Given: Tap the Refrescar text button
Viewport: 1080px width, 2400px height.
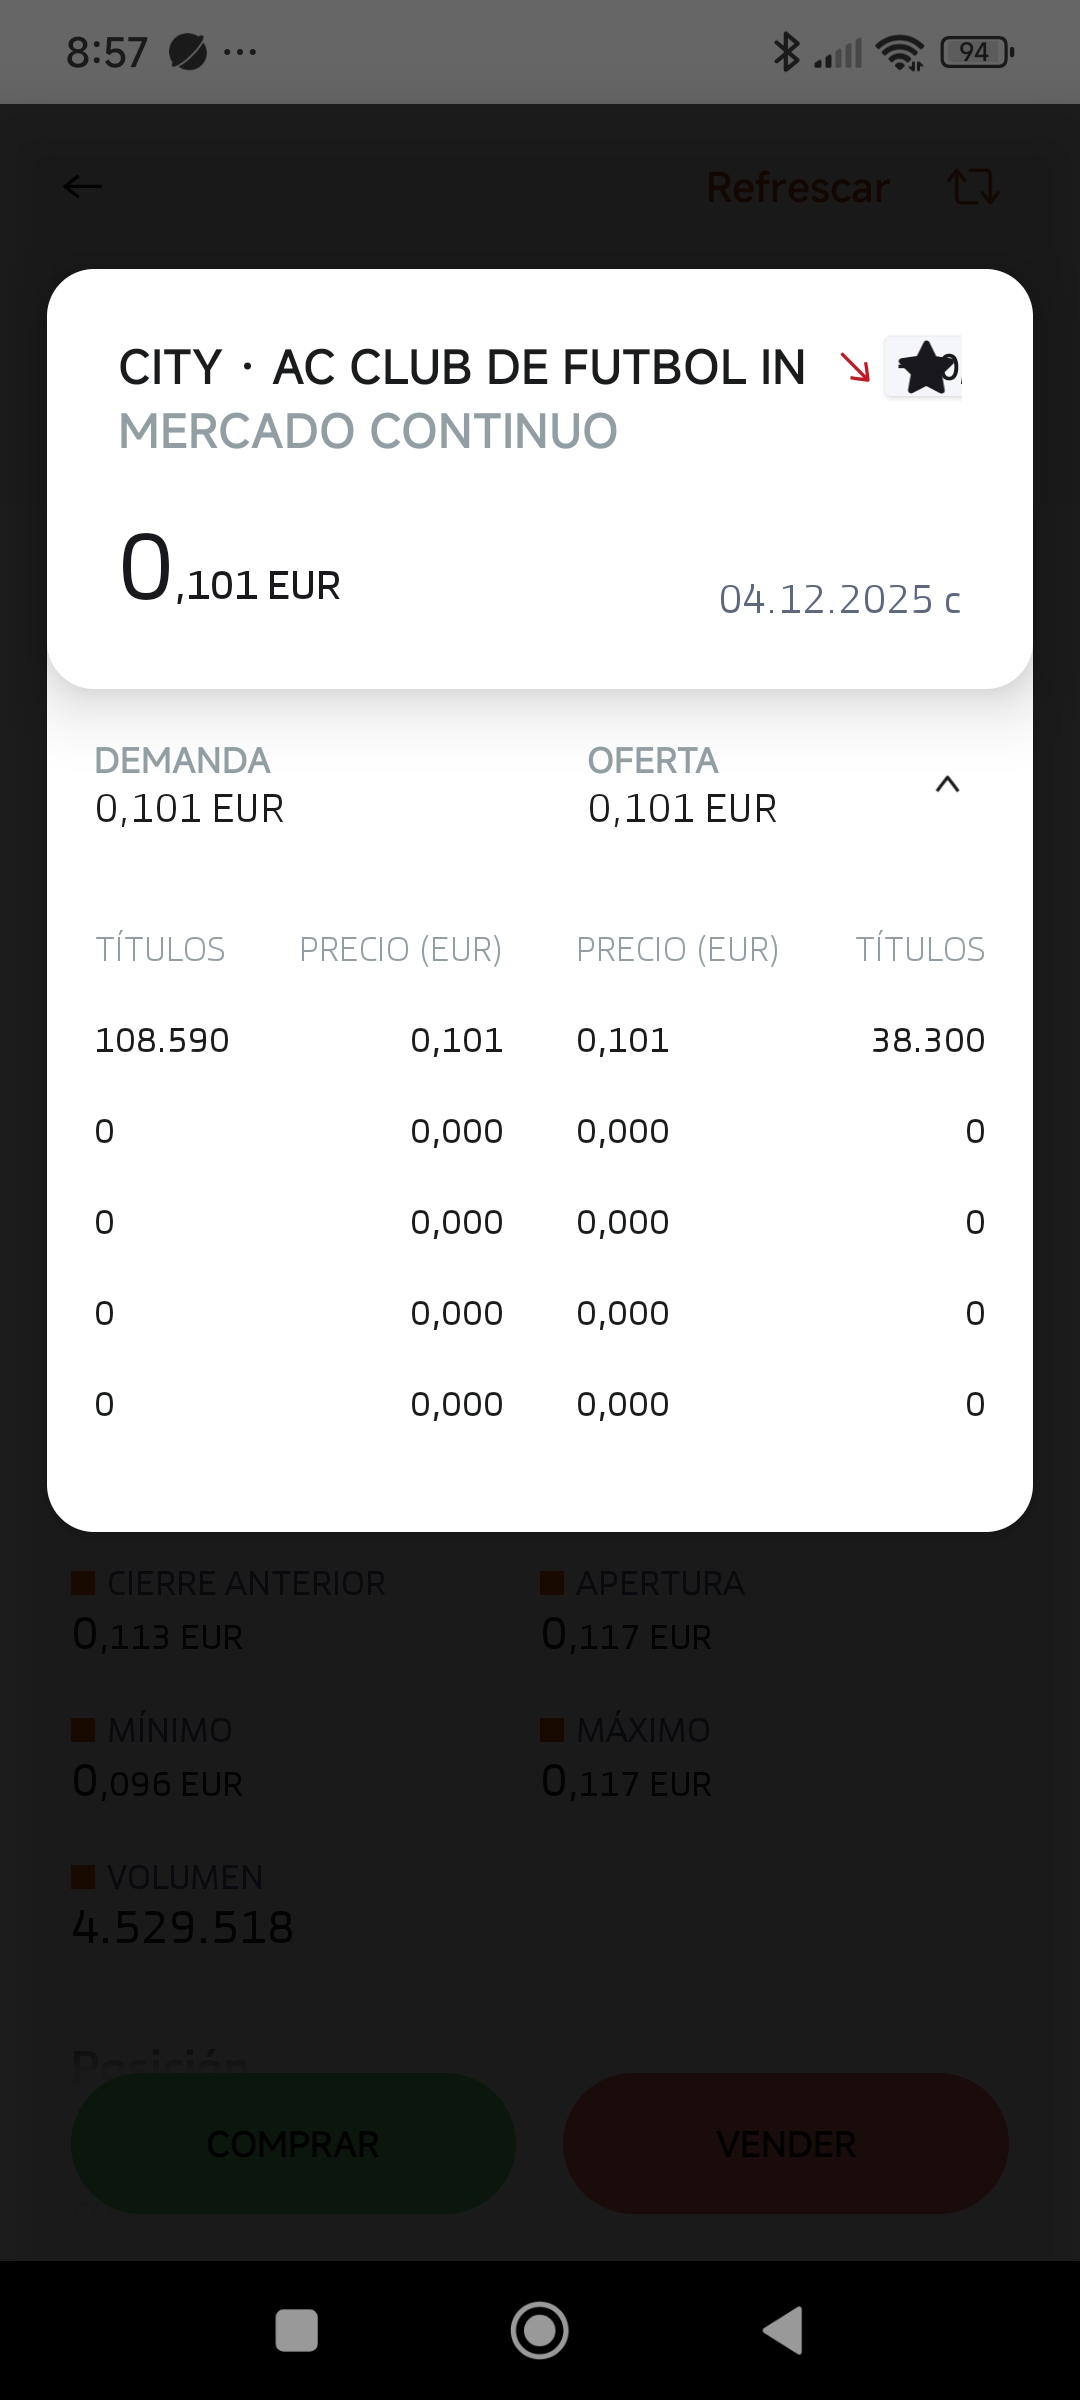Looking at the screenshot, I should pyautogui.click(x=798, y=187).
